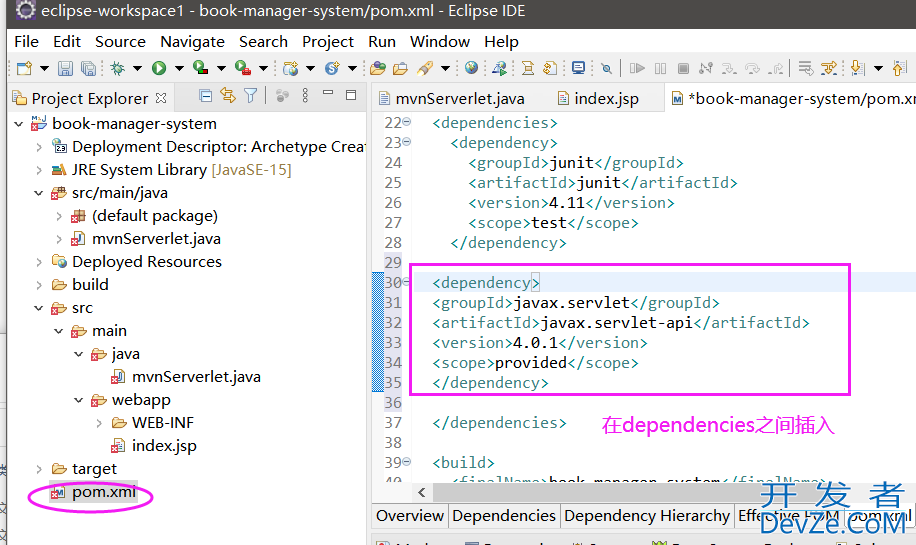916x545 pixels.
Task: Open the web browser globe icon
Action: 471,68
